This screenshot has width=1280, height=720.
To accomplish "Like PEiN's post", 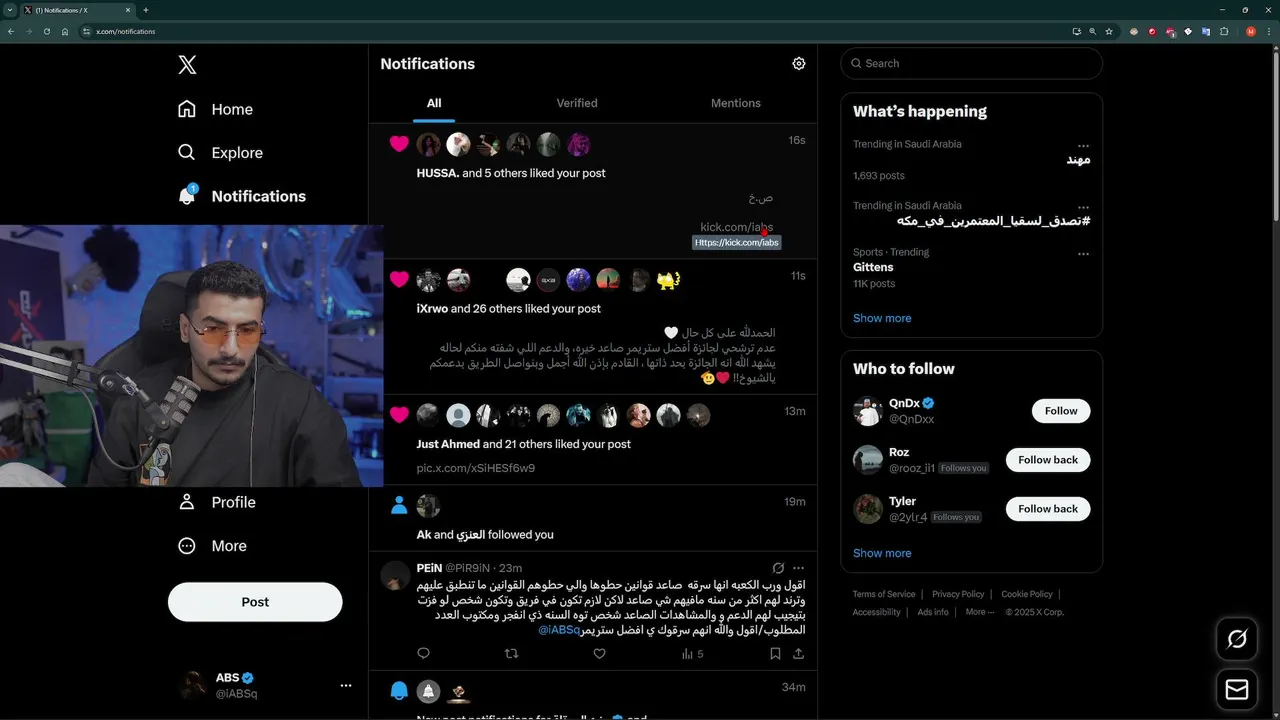I will click(x=599, y=654).
